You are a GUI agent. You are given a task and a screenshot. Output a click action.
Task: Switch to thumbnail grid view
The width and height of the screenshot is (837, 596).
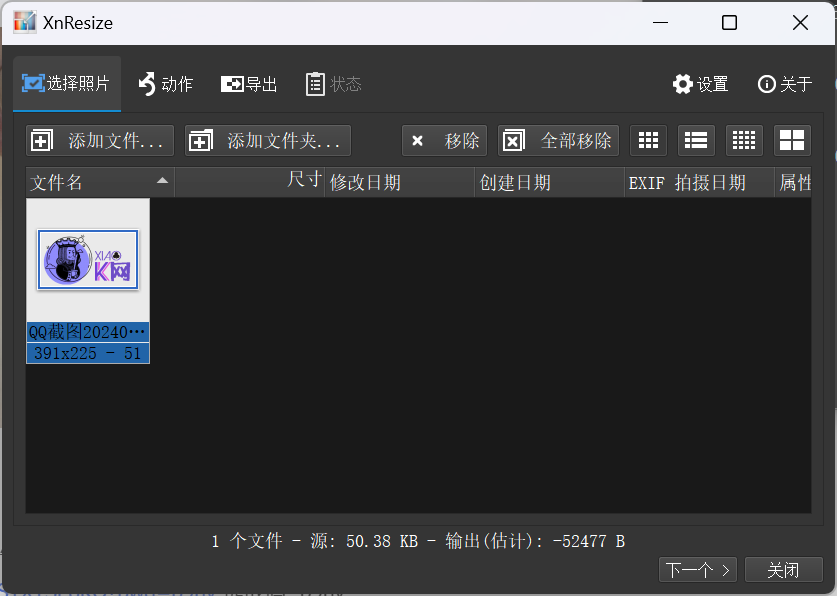(647, 140)
